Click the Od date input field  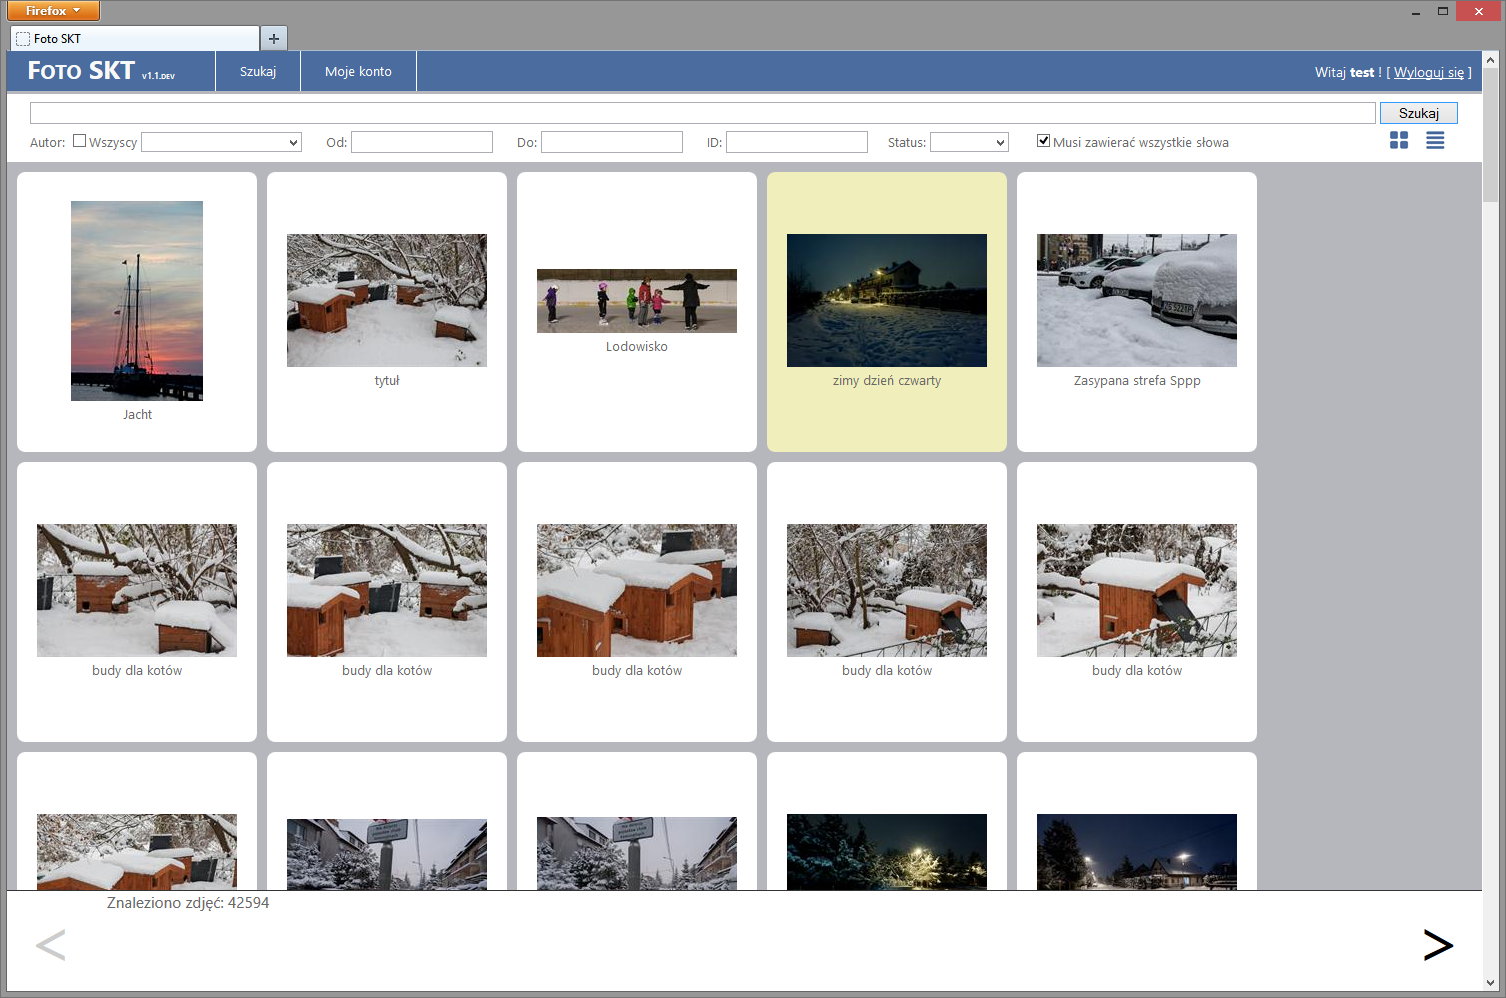[421, 143]
